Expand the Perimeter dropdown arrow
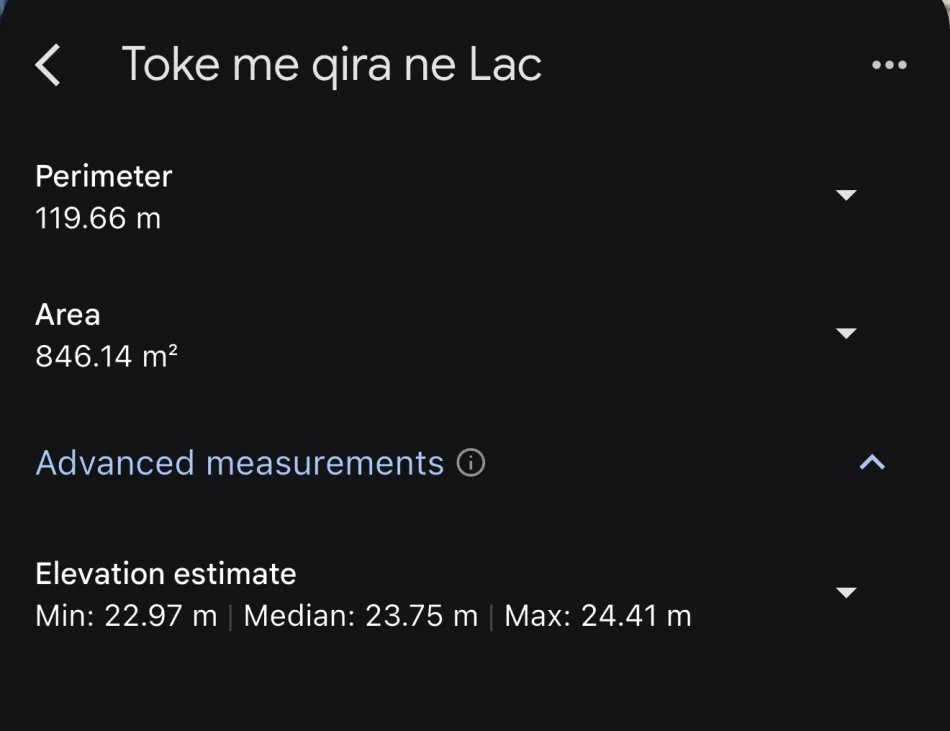The width and height of the screenshot is (950, 731). pos(846,195)
